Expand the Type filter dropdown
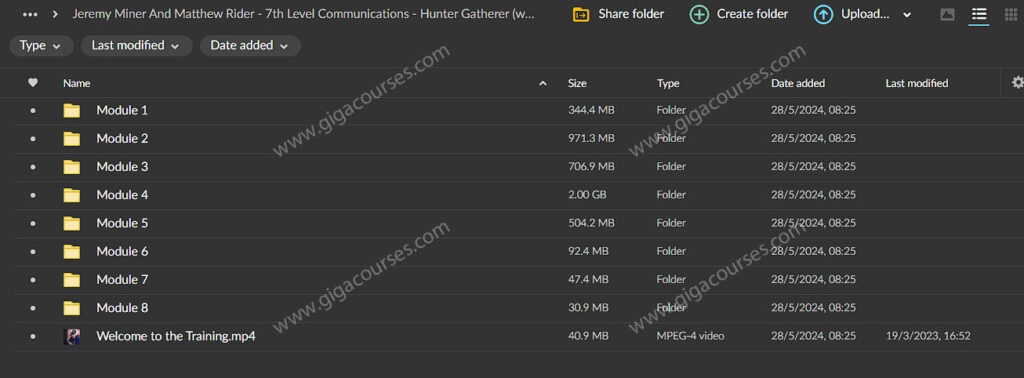Image resolution: width=1024 pixels, height=378 pixels. (x=40, y=46)
